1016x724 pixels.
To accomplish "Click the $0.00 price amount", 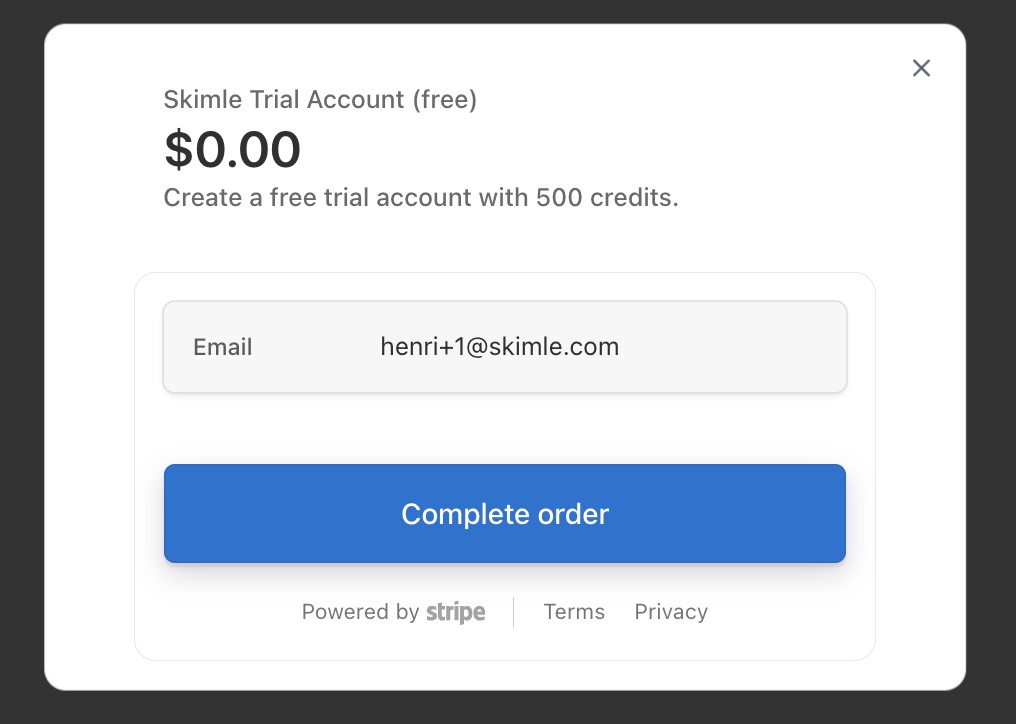I will tap(232, 150).
